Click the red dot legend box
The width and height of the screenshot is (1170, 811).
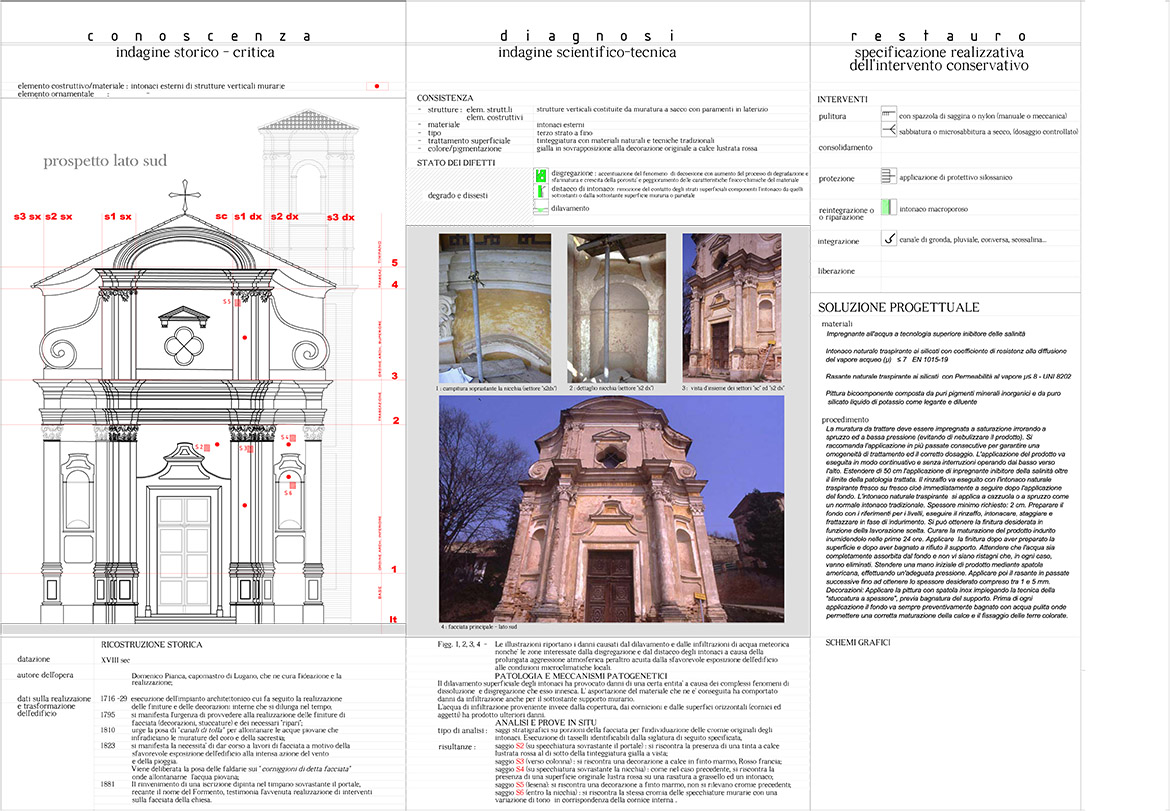(x=377, y=87)
